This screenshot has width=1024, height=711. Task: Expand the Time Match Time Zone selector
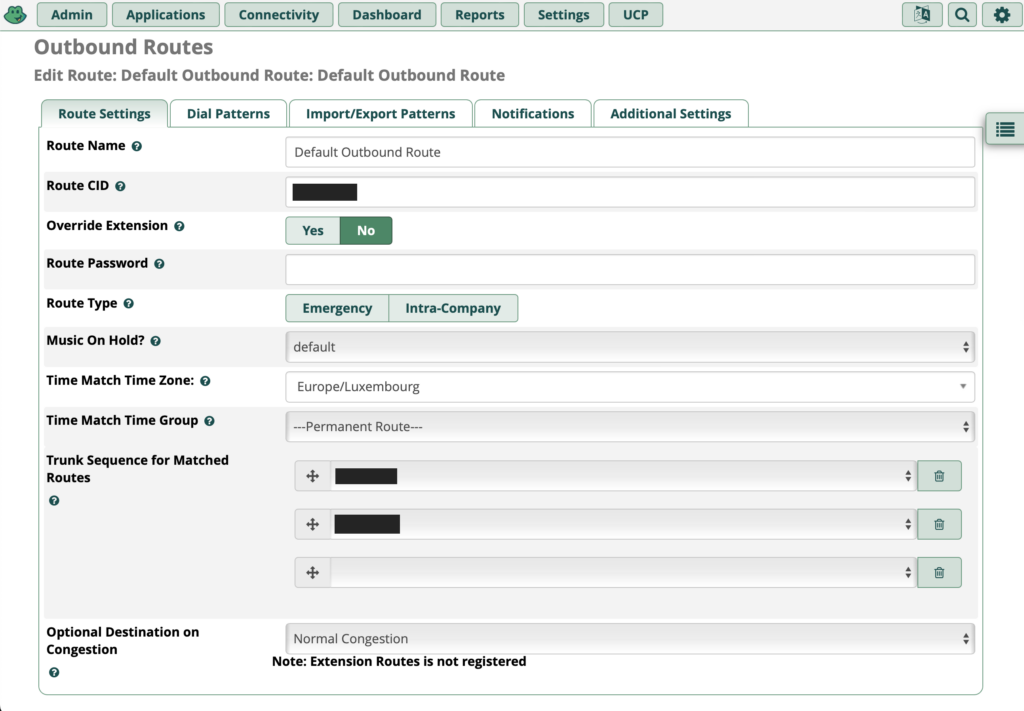click(x=630, y=387)
